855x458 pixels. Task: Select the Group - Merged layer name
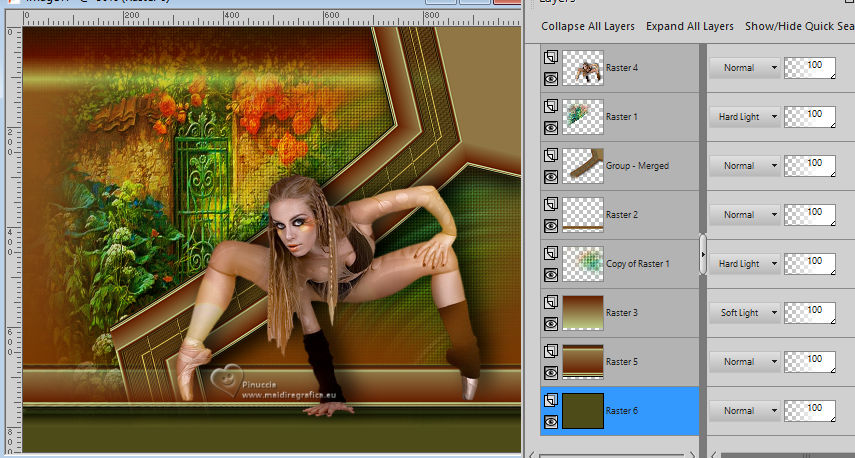coord(637,166)
